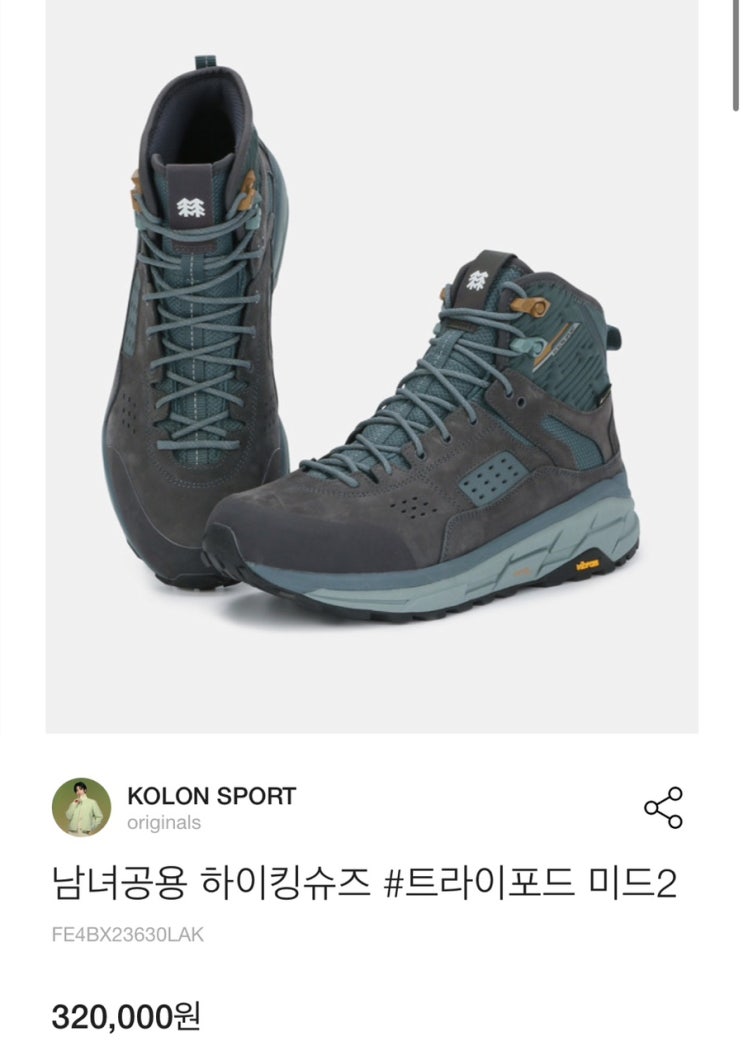743x1051 pixels.
Task: Click tree logo on right boot tongue
Action: pyautogui.click(x=477, y=280)
